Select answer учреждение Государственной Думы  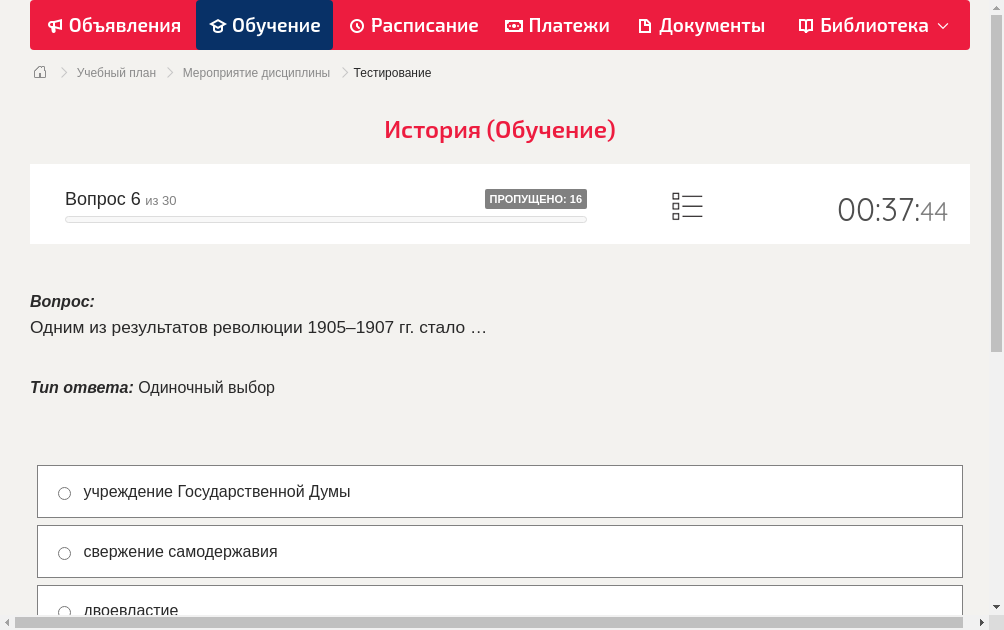[x=65, y=493]
